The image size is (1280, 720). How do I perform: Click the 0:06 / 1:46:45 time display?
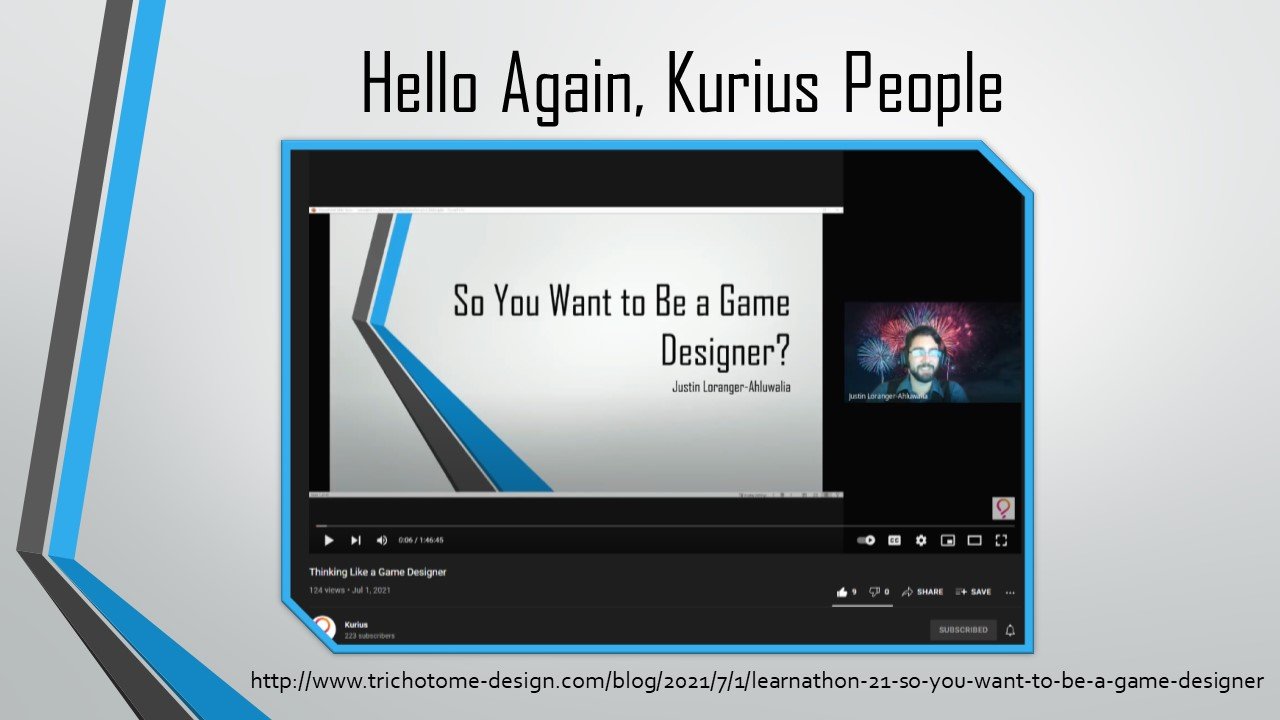point(421,540)
